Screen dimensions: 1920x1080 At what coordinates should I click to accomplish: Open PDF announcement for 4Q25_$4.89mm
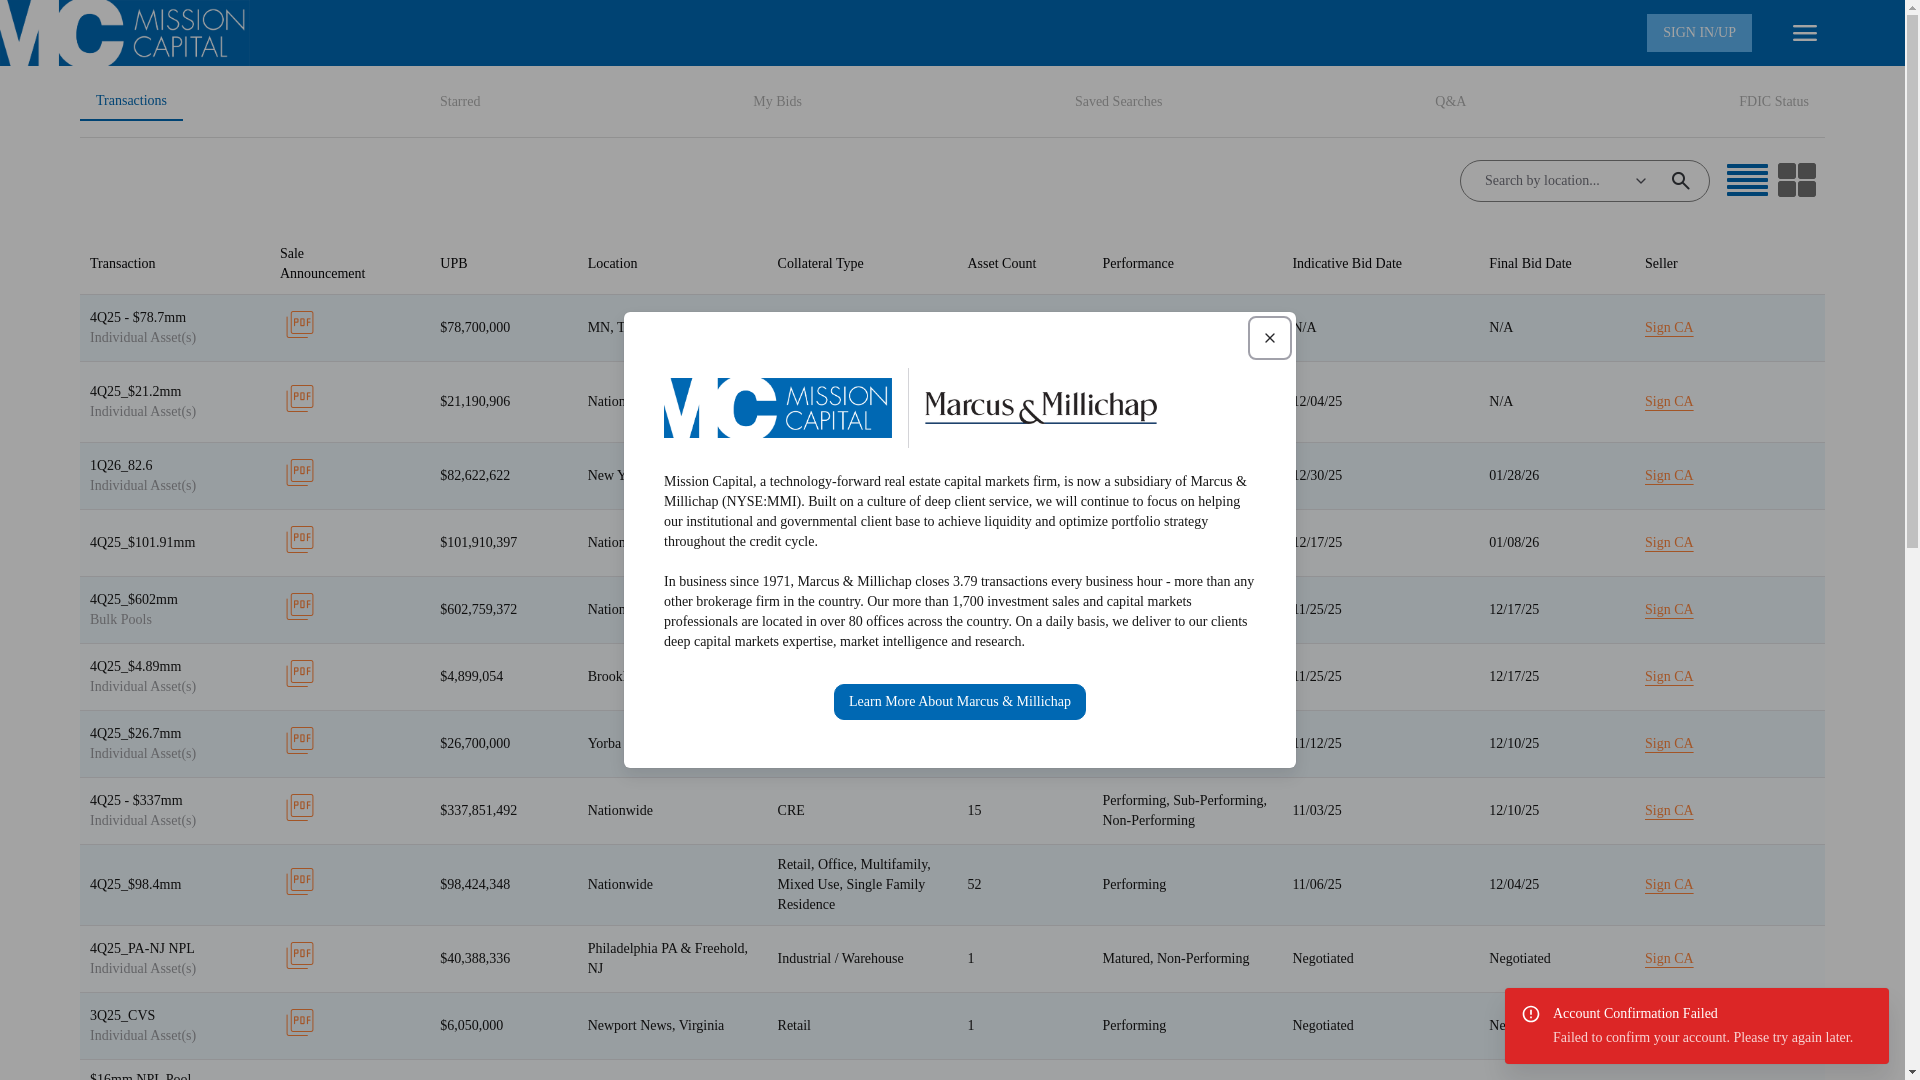(x=300, y=673)
